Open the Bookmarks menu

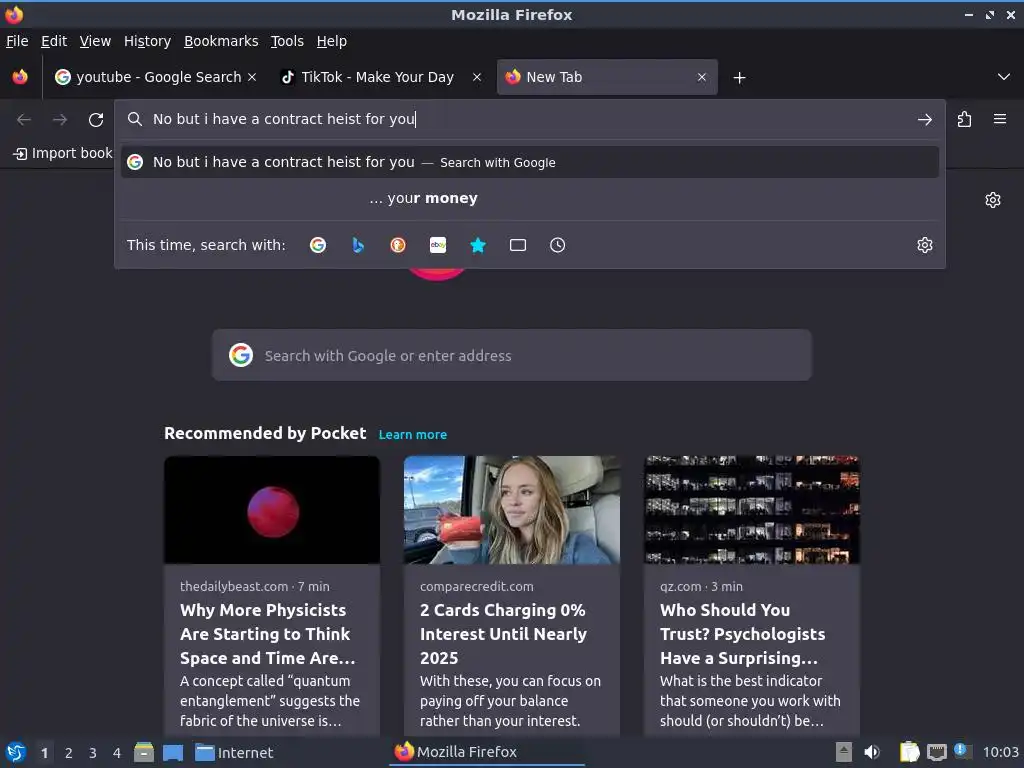tap(221, 41)
